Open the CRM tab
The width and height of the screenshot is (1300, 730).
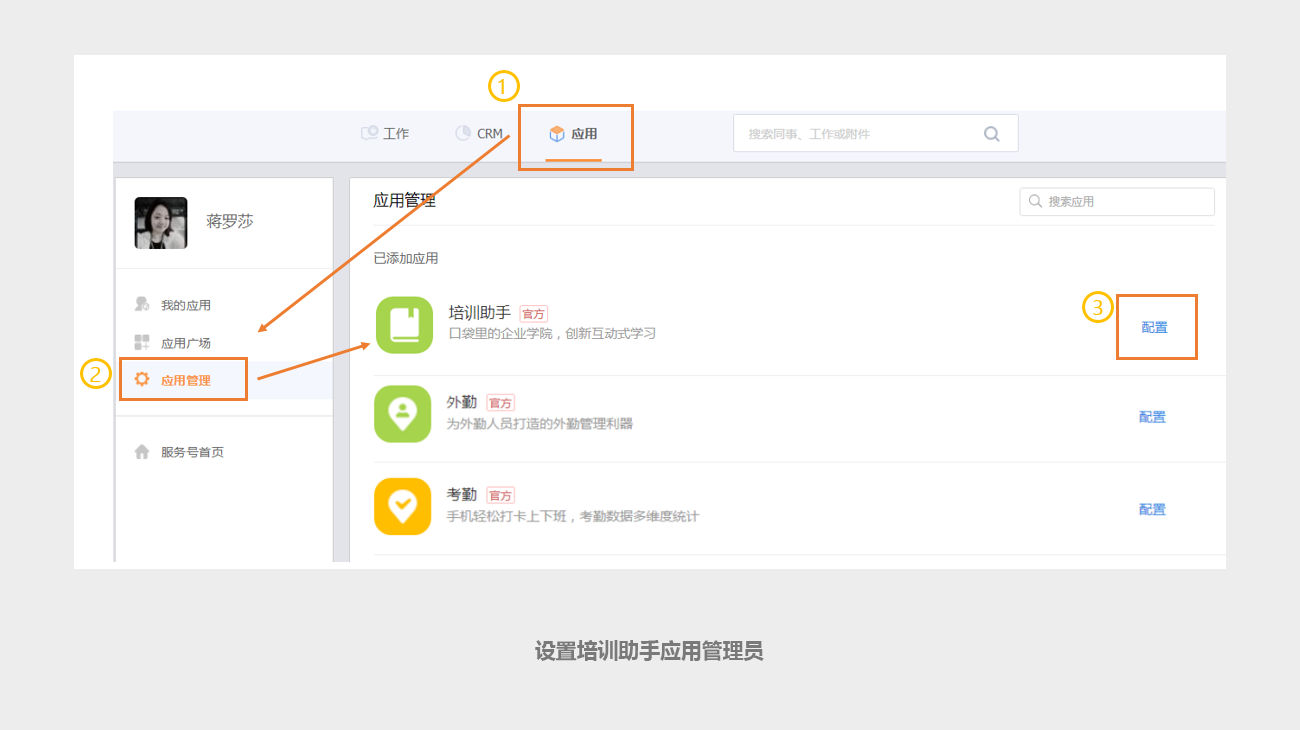[478, 133]
